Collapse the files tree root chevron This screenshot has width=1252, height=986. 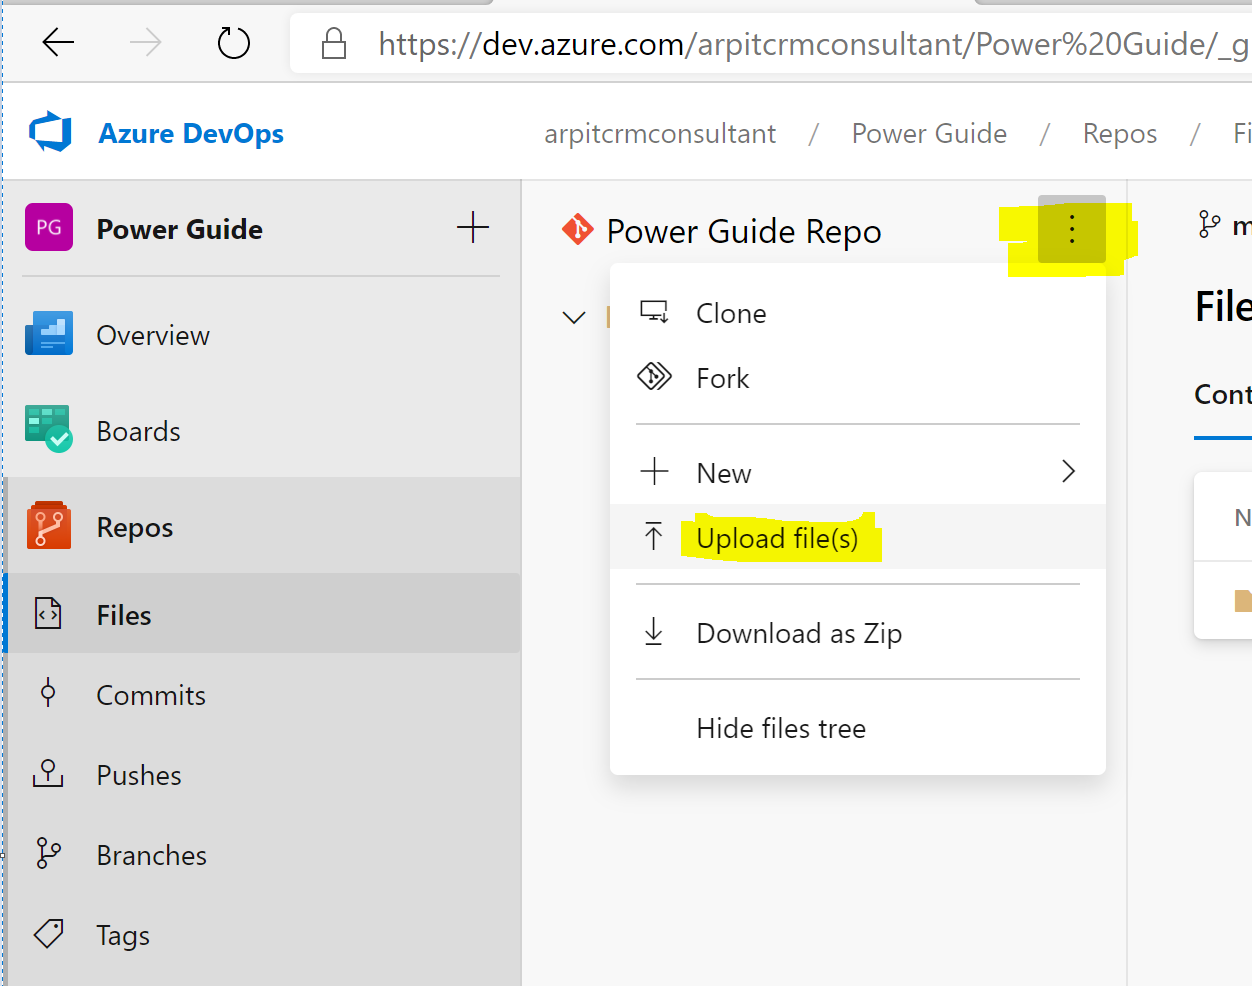[x=574, y=318]
